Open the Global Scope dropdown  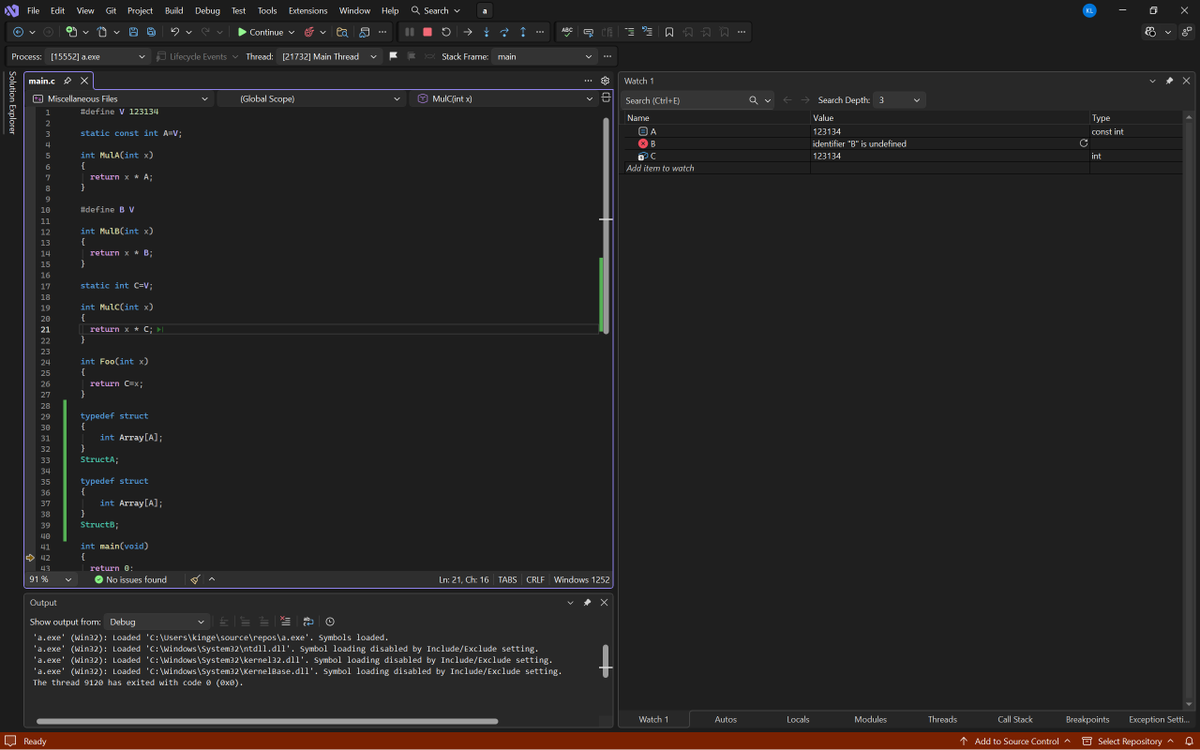(x=310, y=99)
